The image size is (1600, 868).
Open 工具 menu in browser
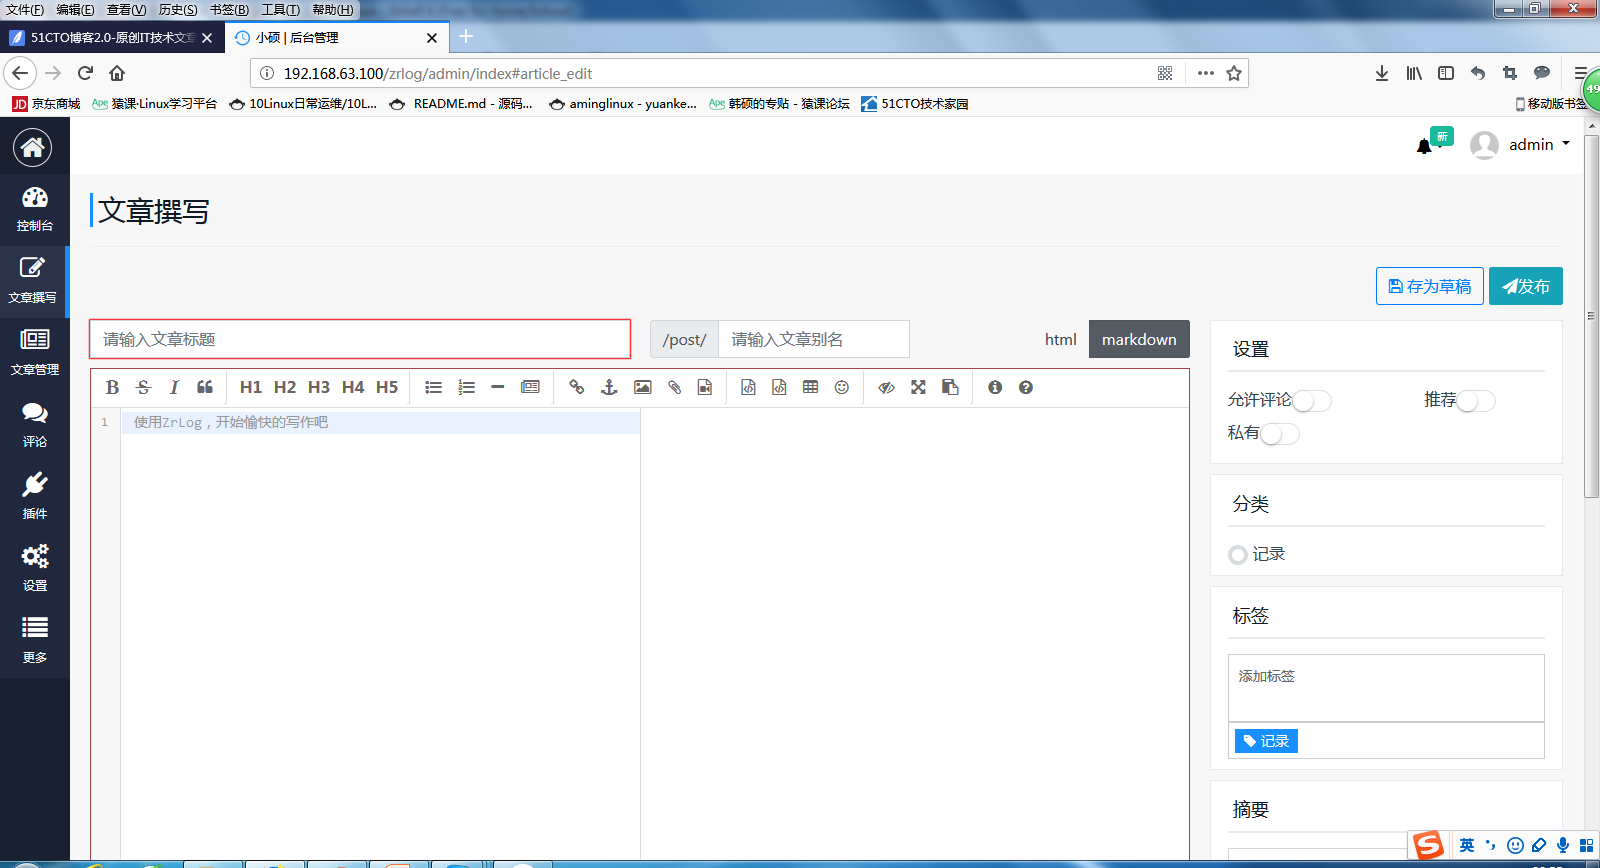[x=281, y=10]
